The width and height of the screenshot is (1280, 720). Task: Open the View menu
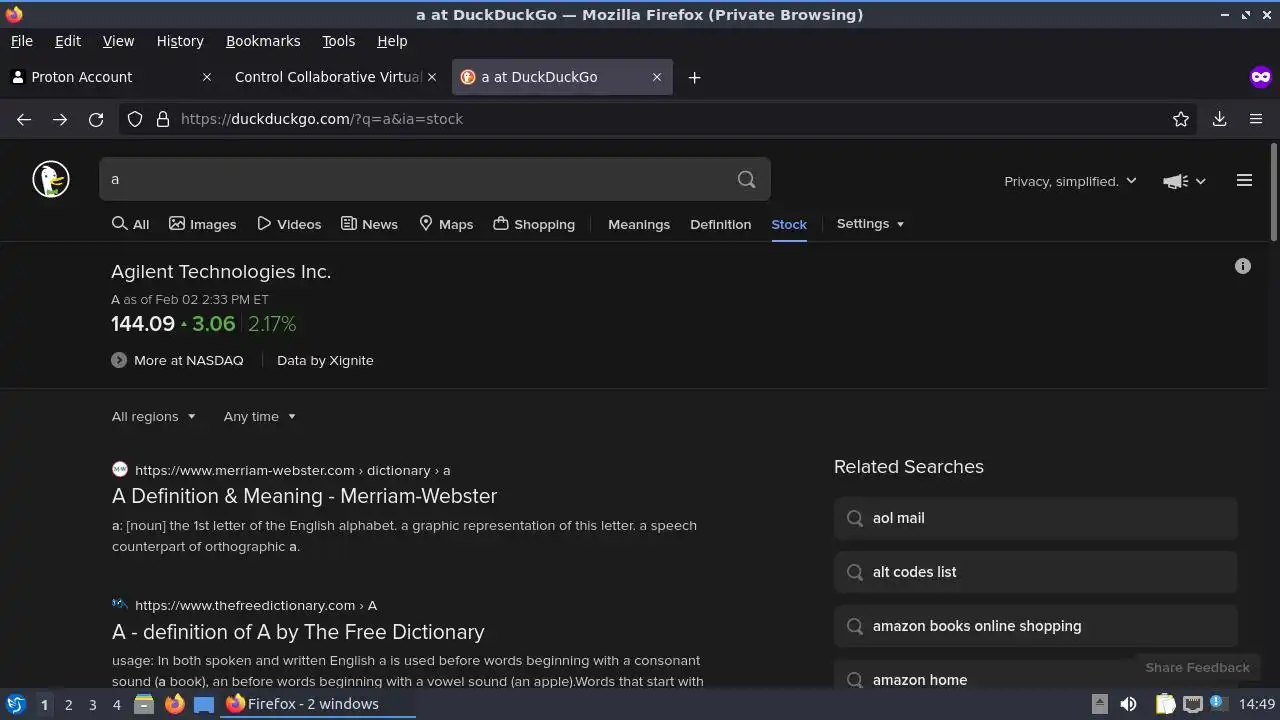point(118,41)
